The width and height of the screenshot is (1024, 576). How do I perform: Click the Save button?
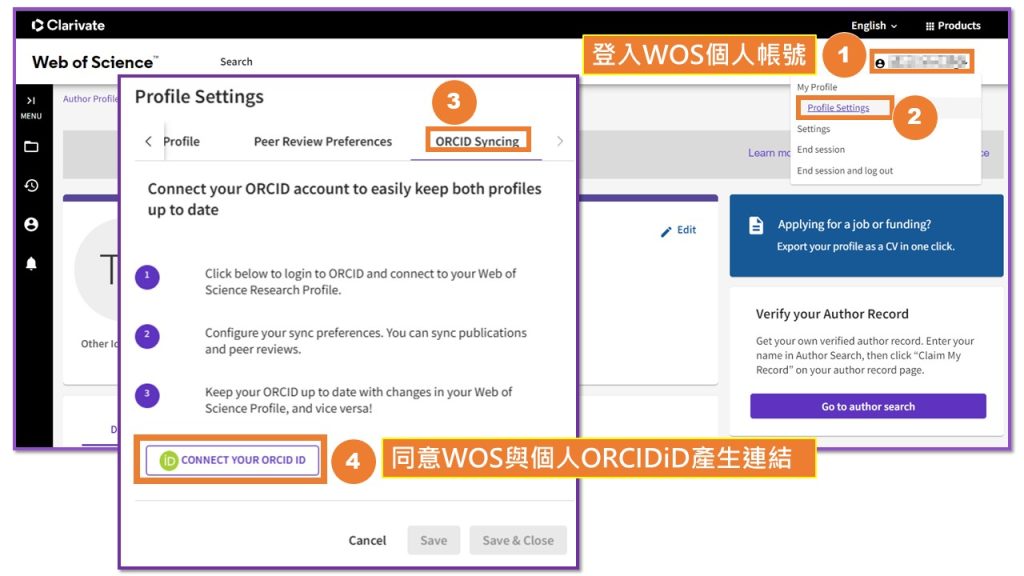(x=434, y=540)
